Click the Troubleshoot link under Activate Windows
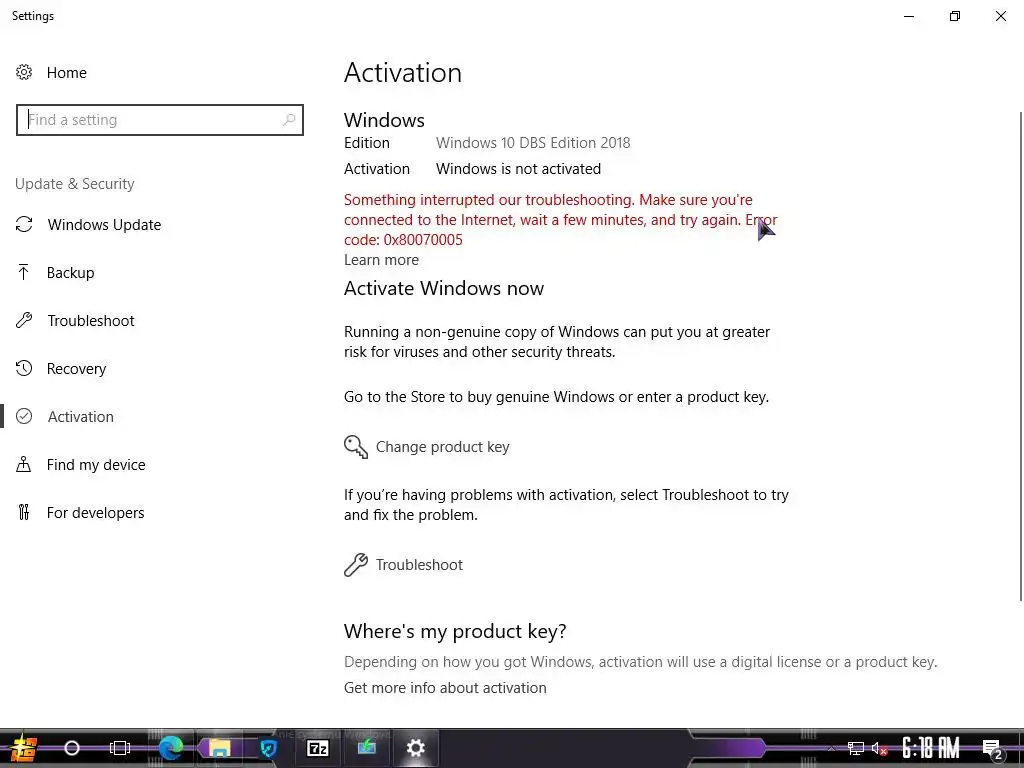Screen dimensions: 1024x768 (419, 565)
